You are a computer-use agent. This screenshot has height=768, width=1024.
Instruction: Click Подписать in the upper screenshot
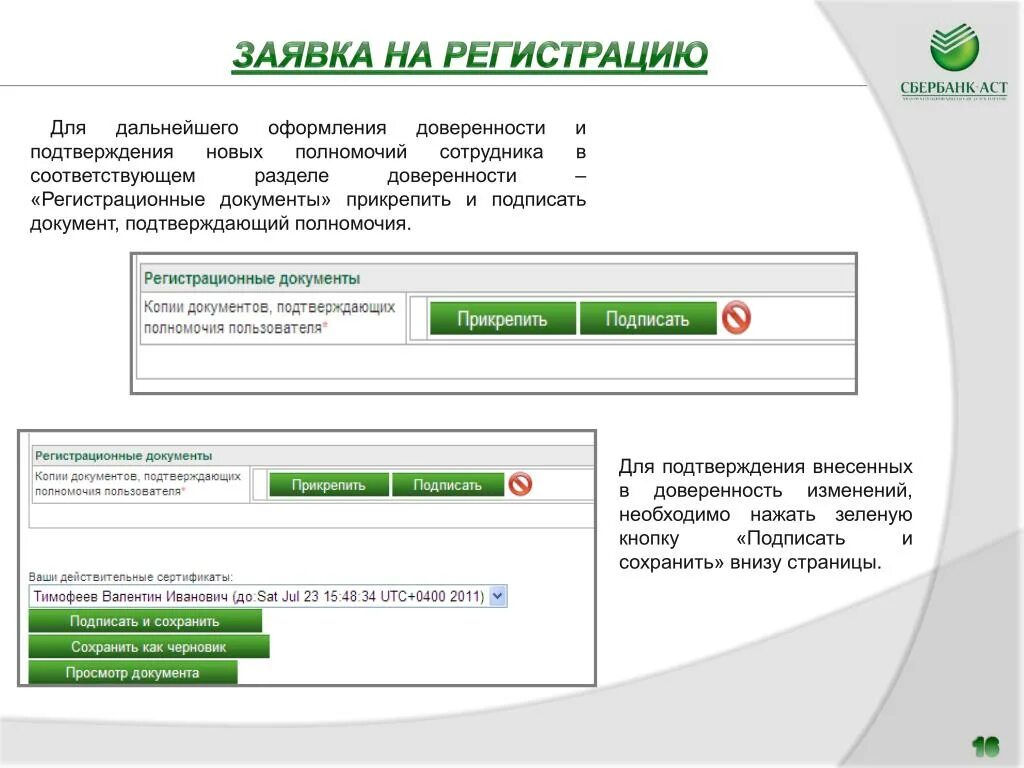[x=647, y=319]
